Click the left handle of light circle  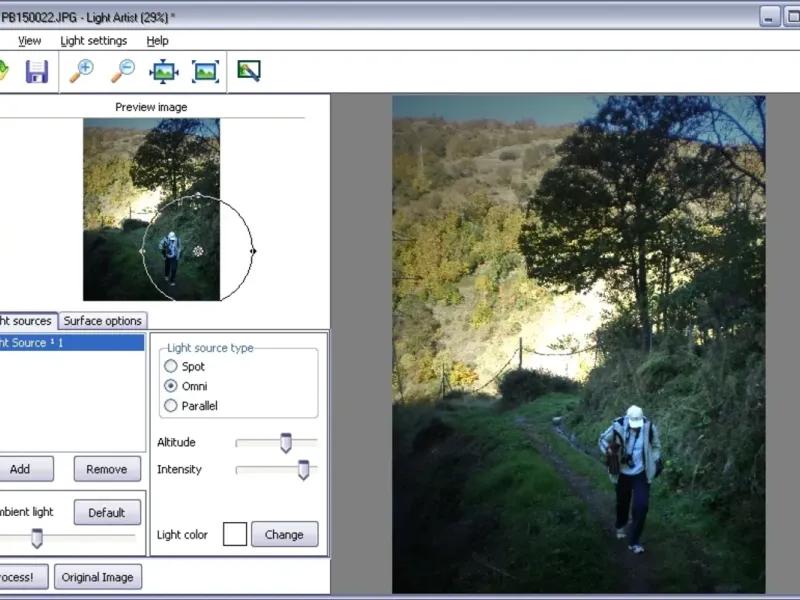click(142, 251)
